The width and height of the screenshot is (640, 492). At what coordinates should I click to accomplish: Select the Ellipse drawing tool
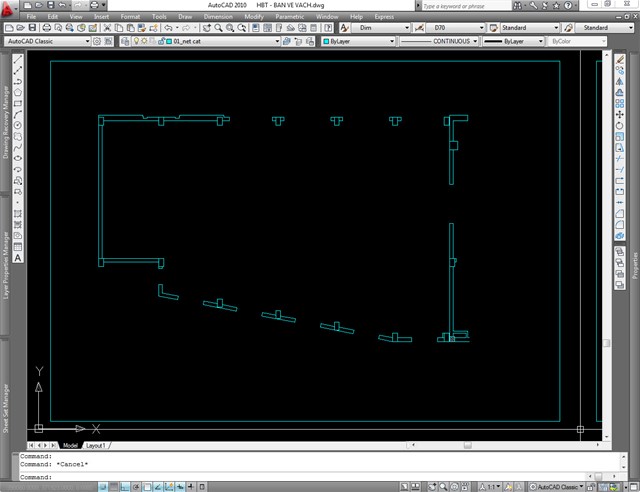18,158
